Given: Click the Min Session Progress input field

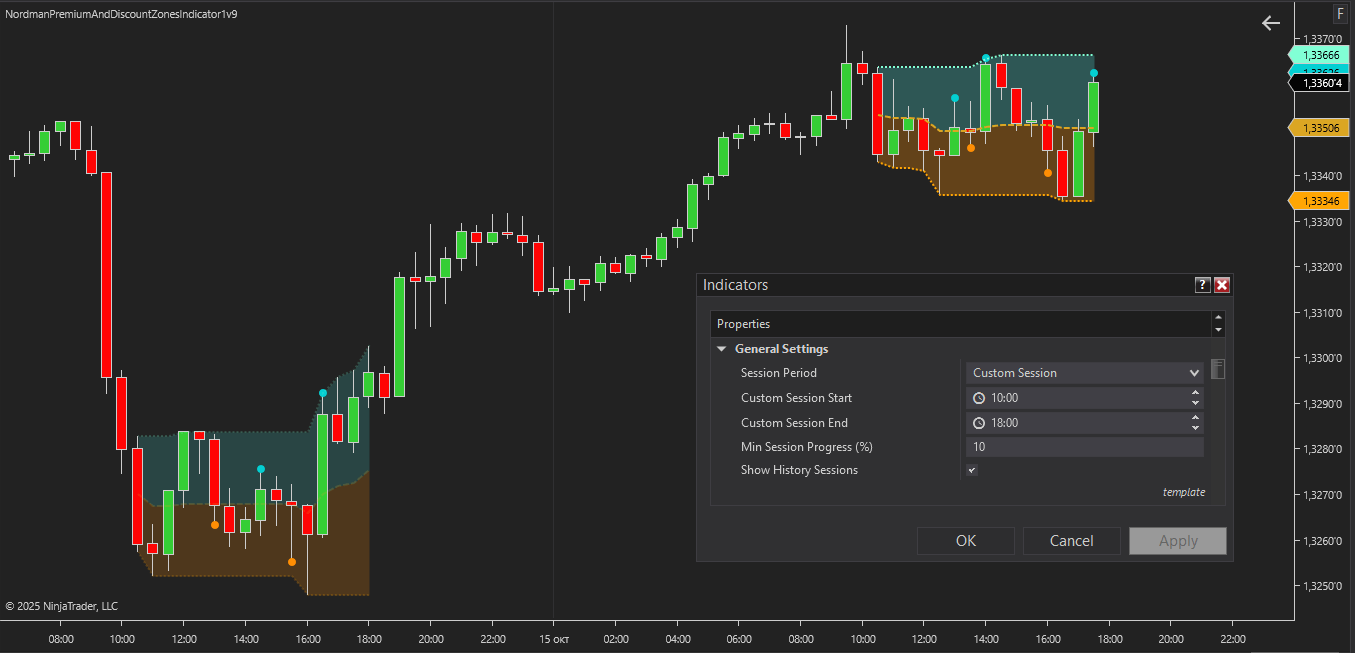Looking at the screenshot, I should [1085, 447].
